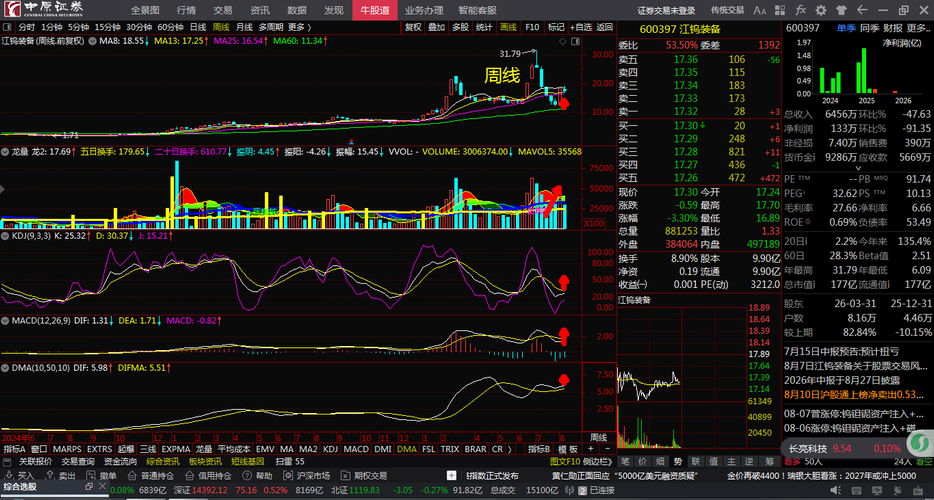The width and height of the screenshot is (934, 500).
Task: Click 证券交易未登录 login link
Action: click(x=667, y=10)
